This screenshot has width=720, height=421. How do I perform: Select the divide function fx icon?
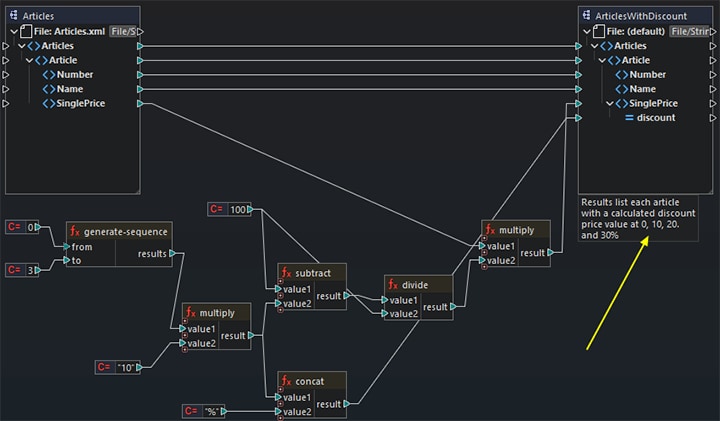[x=393, y=285]
